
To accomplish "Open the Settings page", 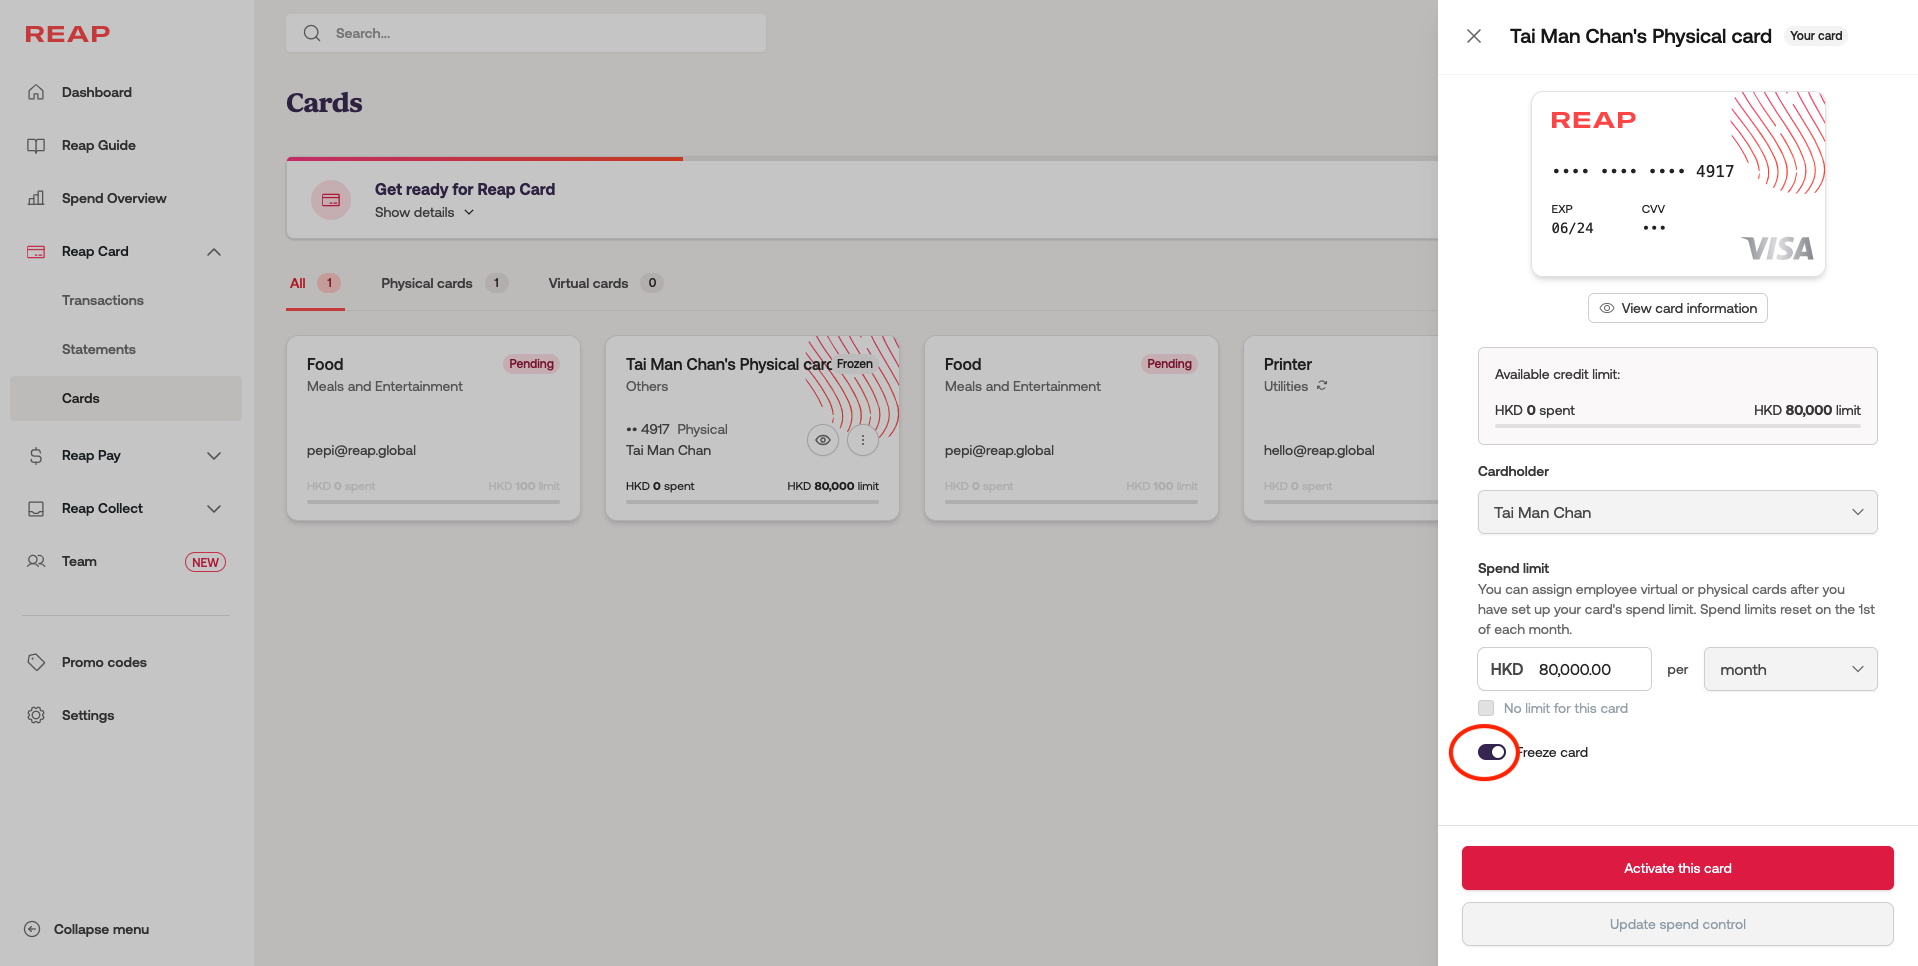I will (88, 715).
